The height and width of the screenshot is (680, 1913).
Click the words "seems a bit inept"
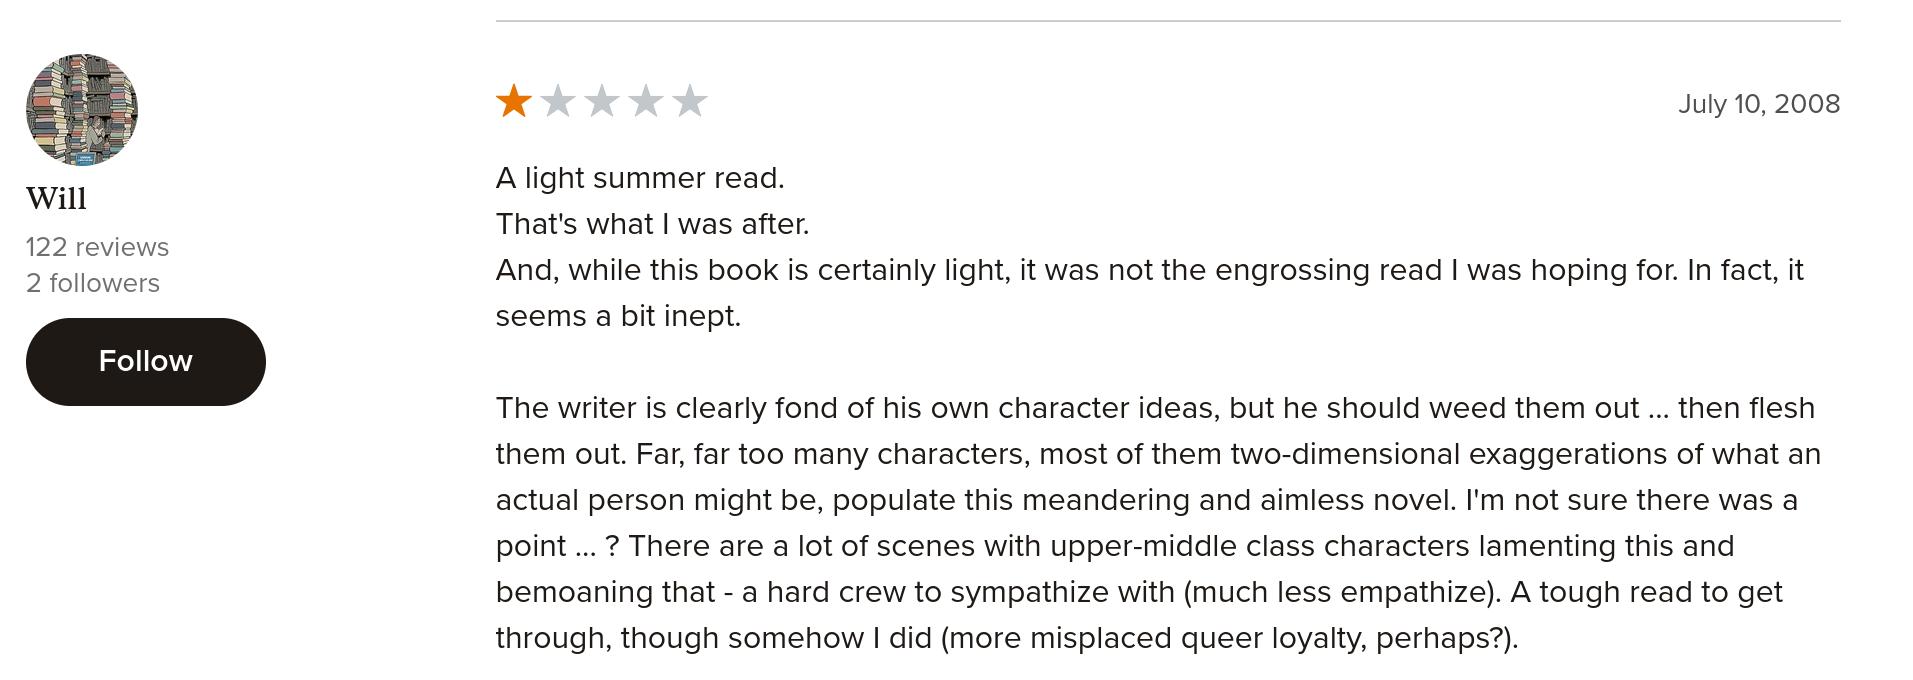click(x=618, y=316)
